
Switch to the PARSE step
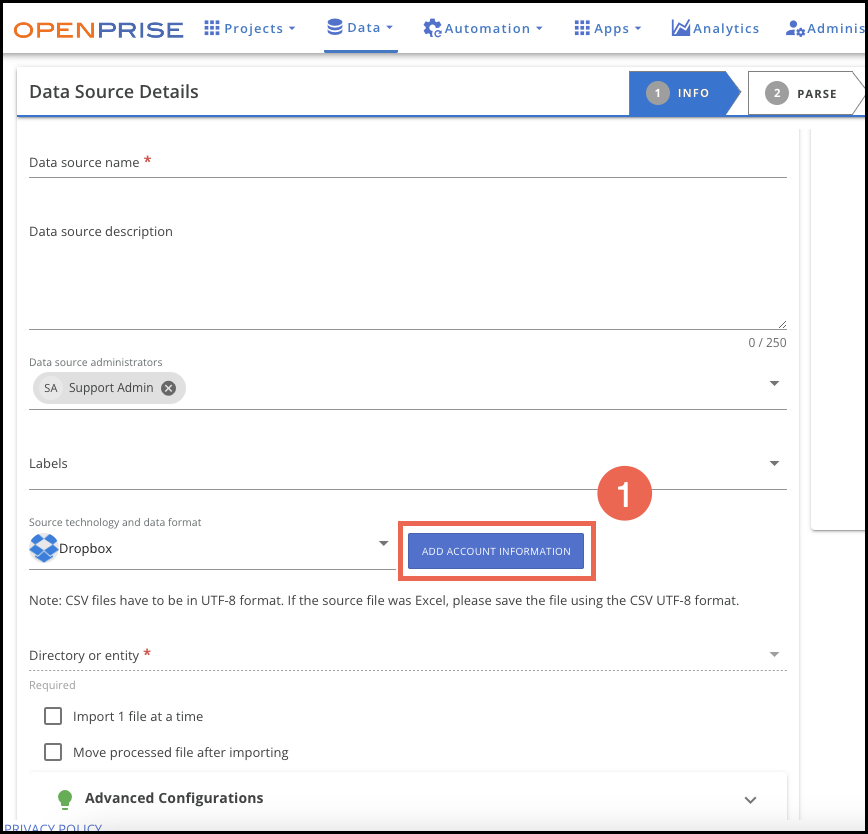[808, 93]
